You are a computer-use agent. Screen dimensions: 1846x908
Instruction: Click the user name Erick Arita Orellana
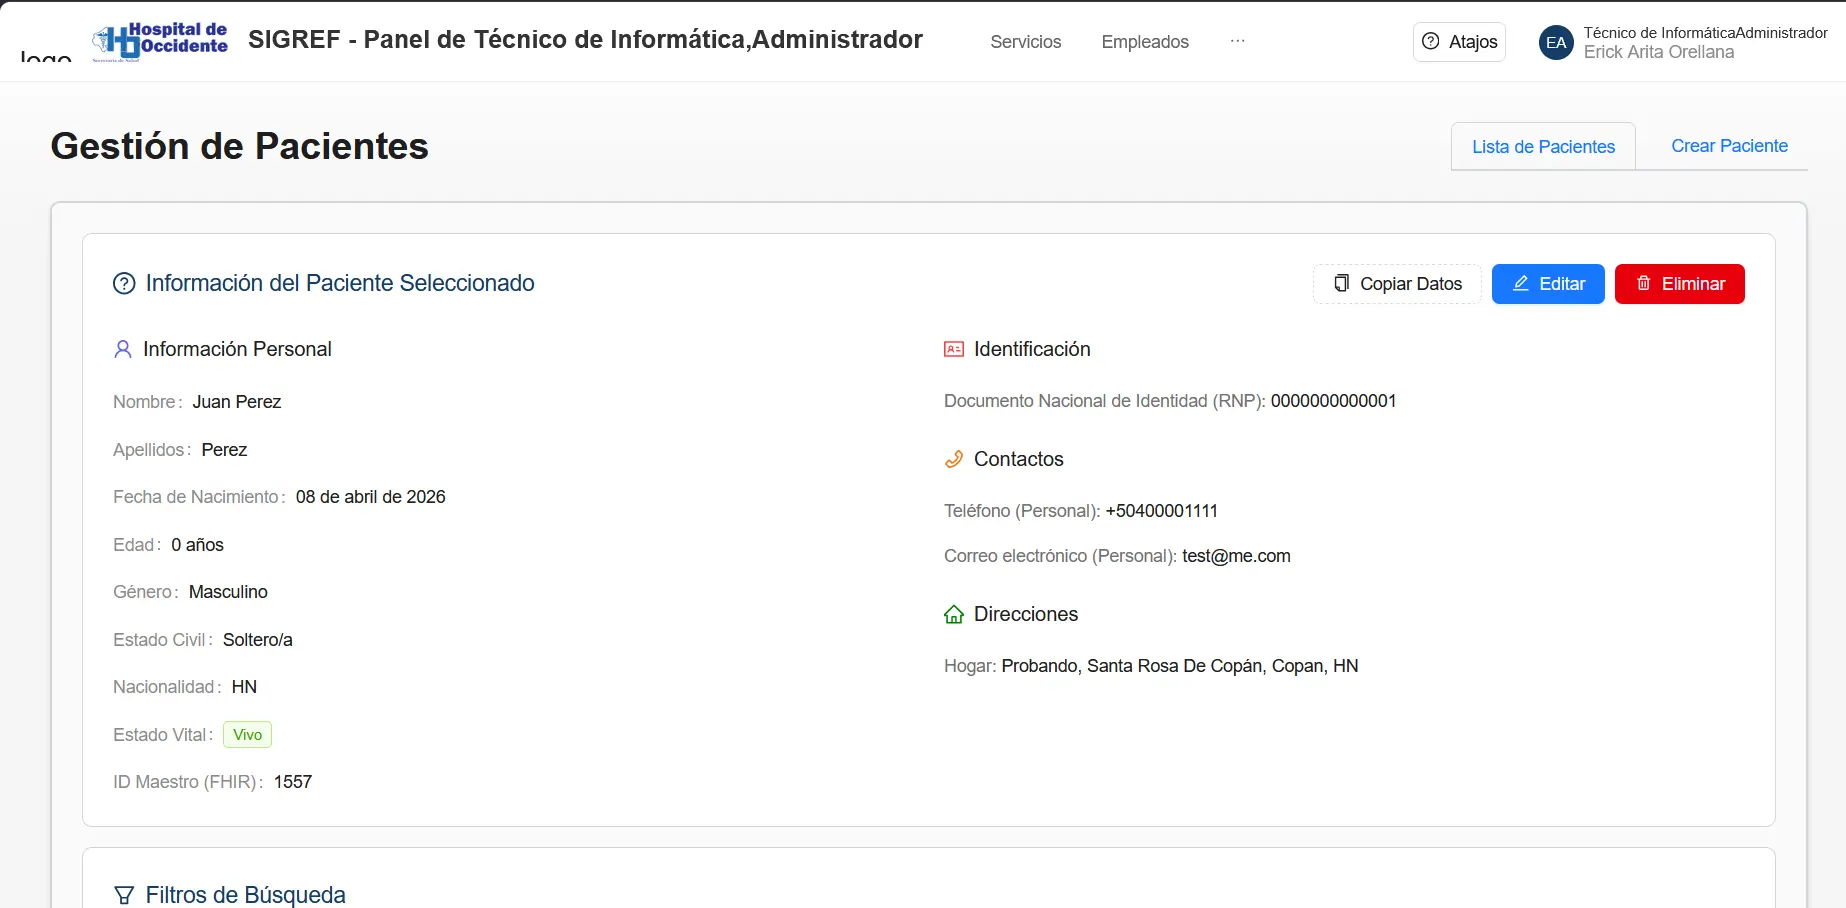click(1659, 52)
